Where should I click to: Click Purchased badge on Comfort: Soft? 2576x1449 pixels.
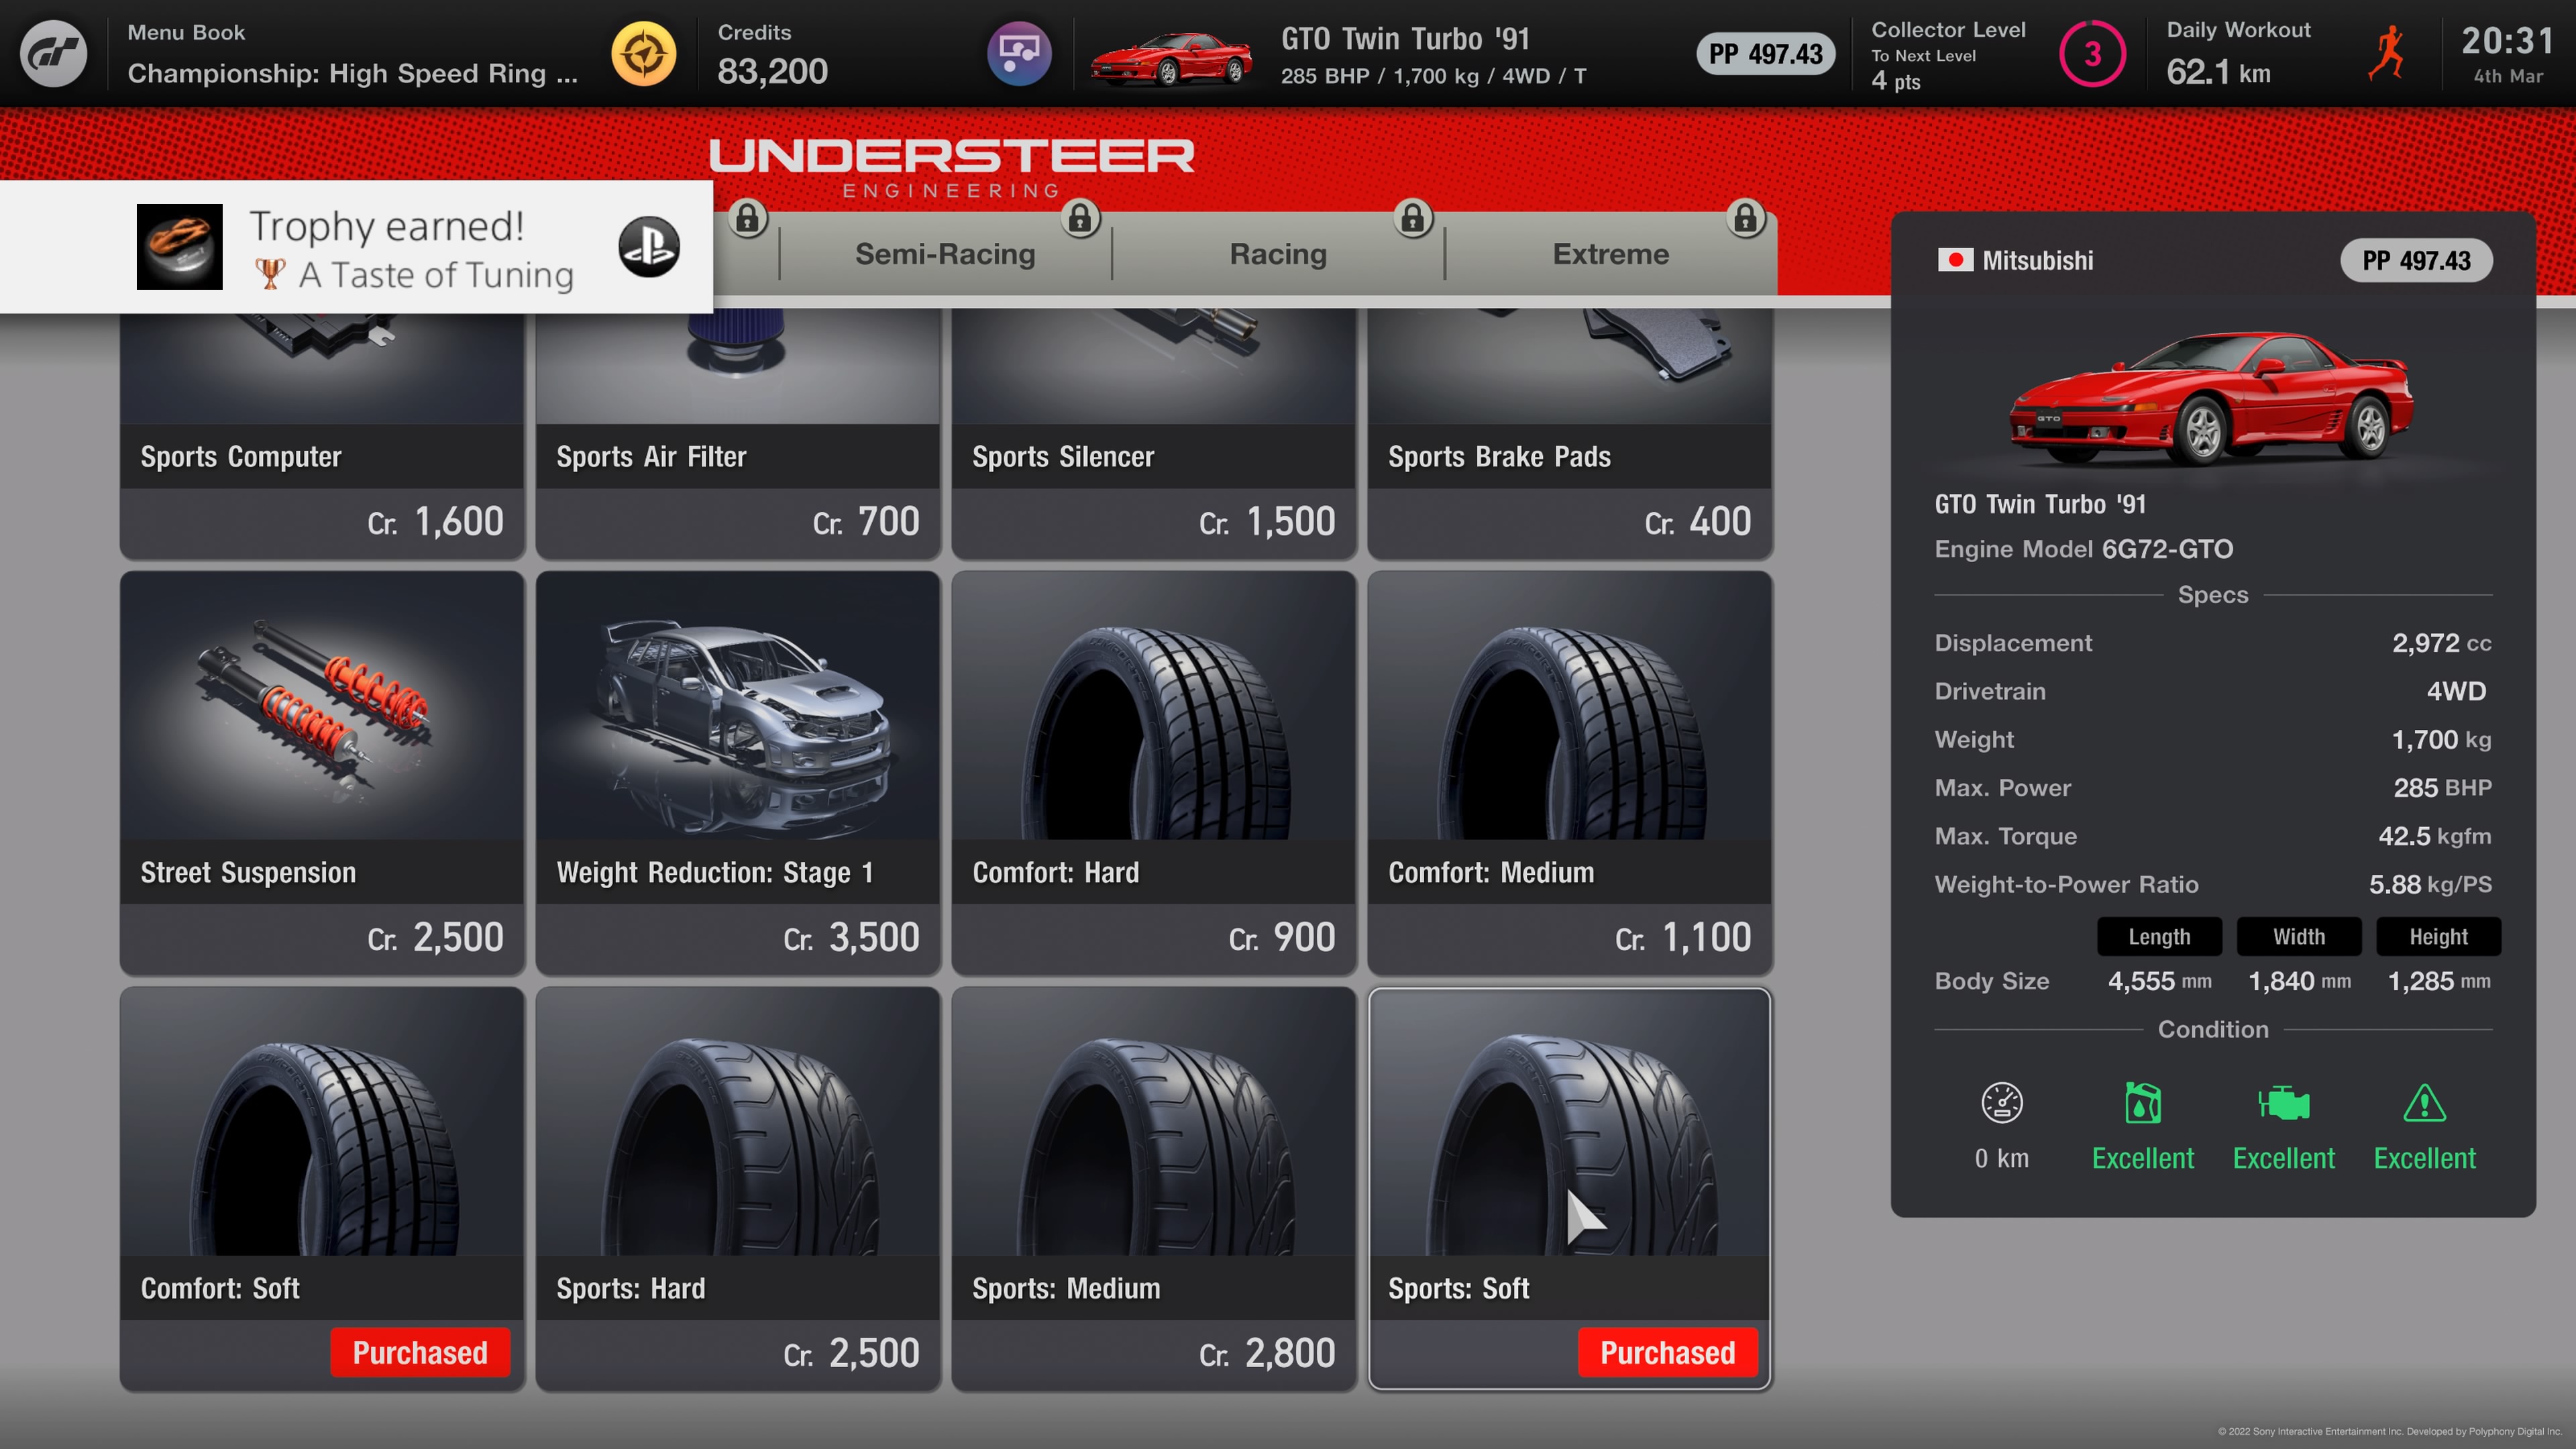[420, 1352]
